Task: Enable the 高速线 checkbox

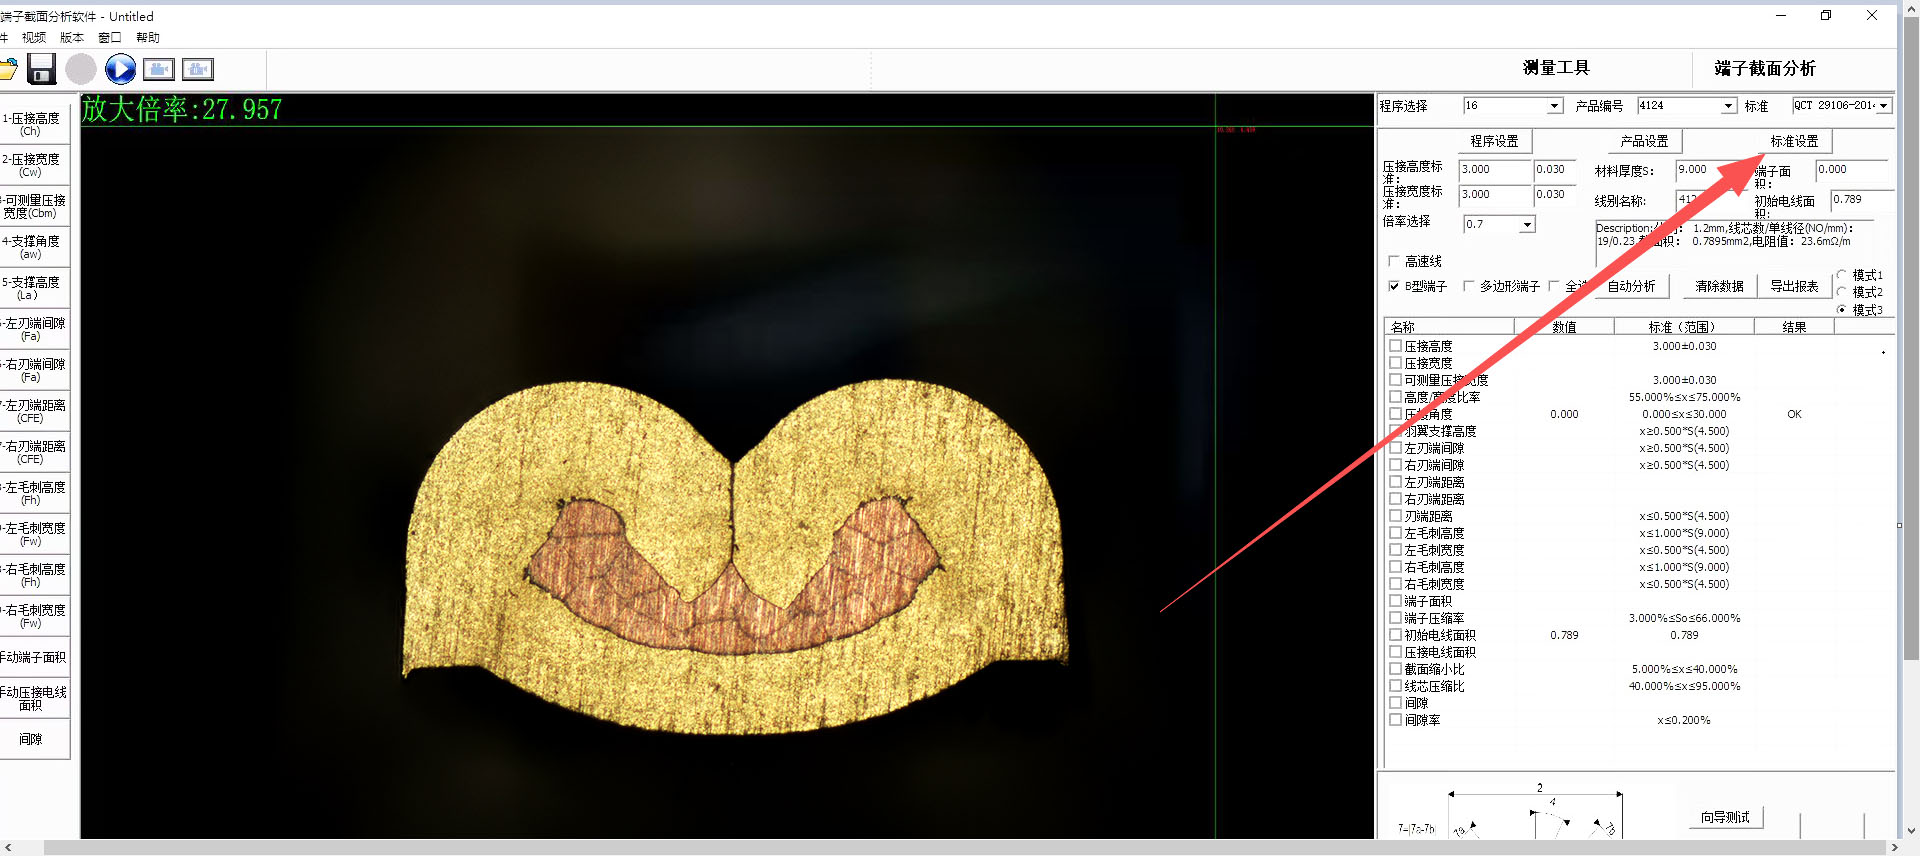Action: tap(1394, 261)
